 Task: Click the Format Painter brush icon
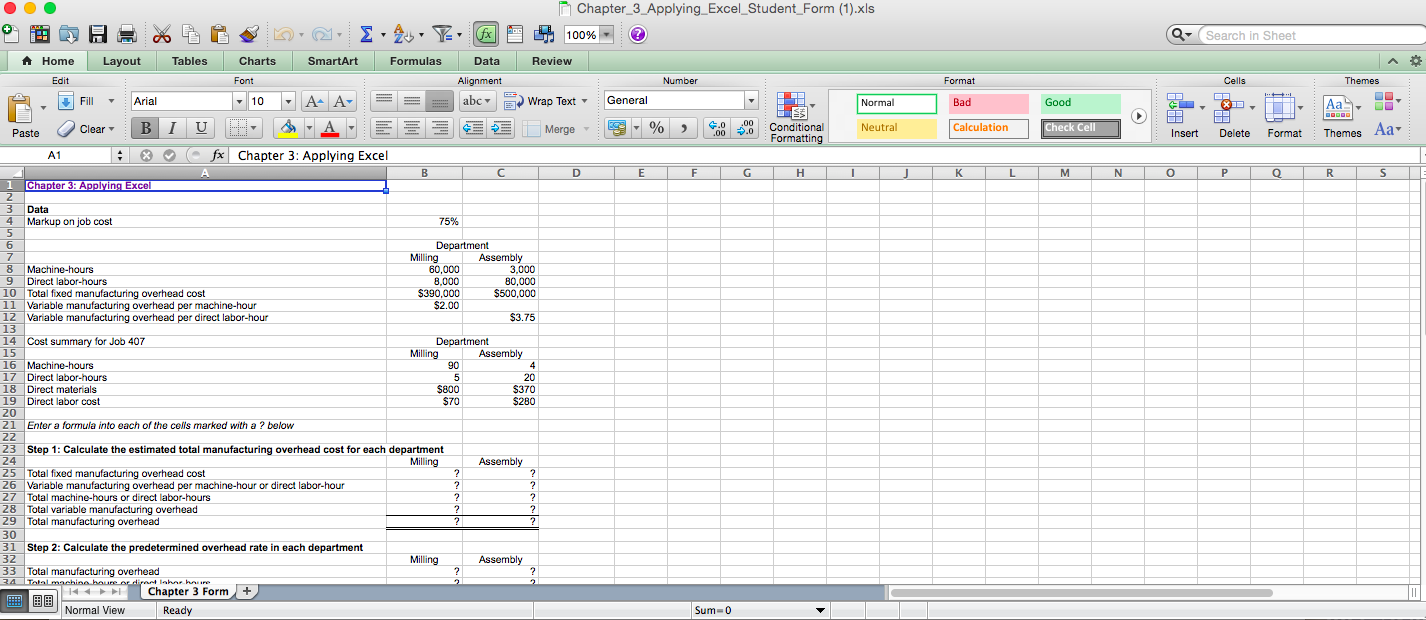pyautogui.click(x=249, y=33)
